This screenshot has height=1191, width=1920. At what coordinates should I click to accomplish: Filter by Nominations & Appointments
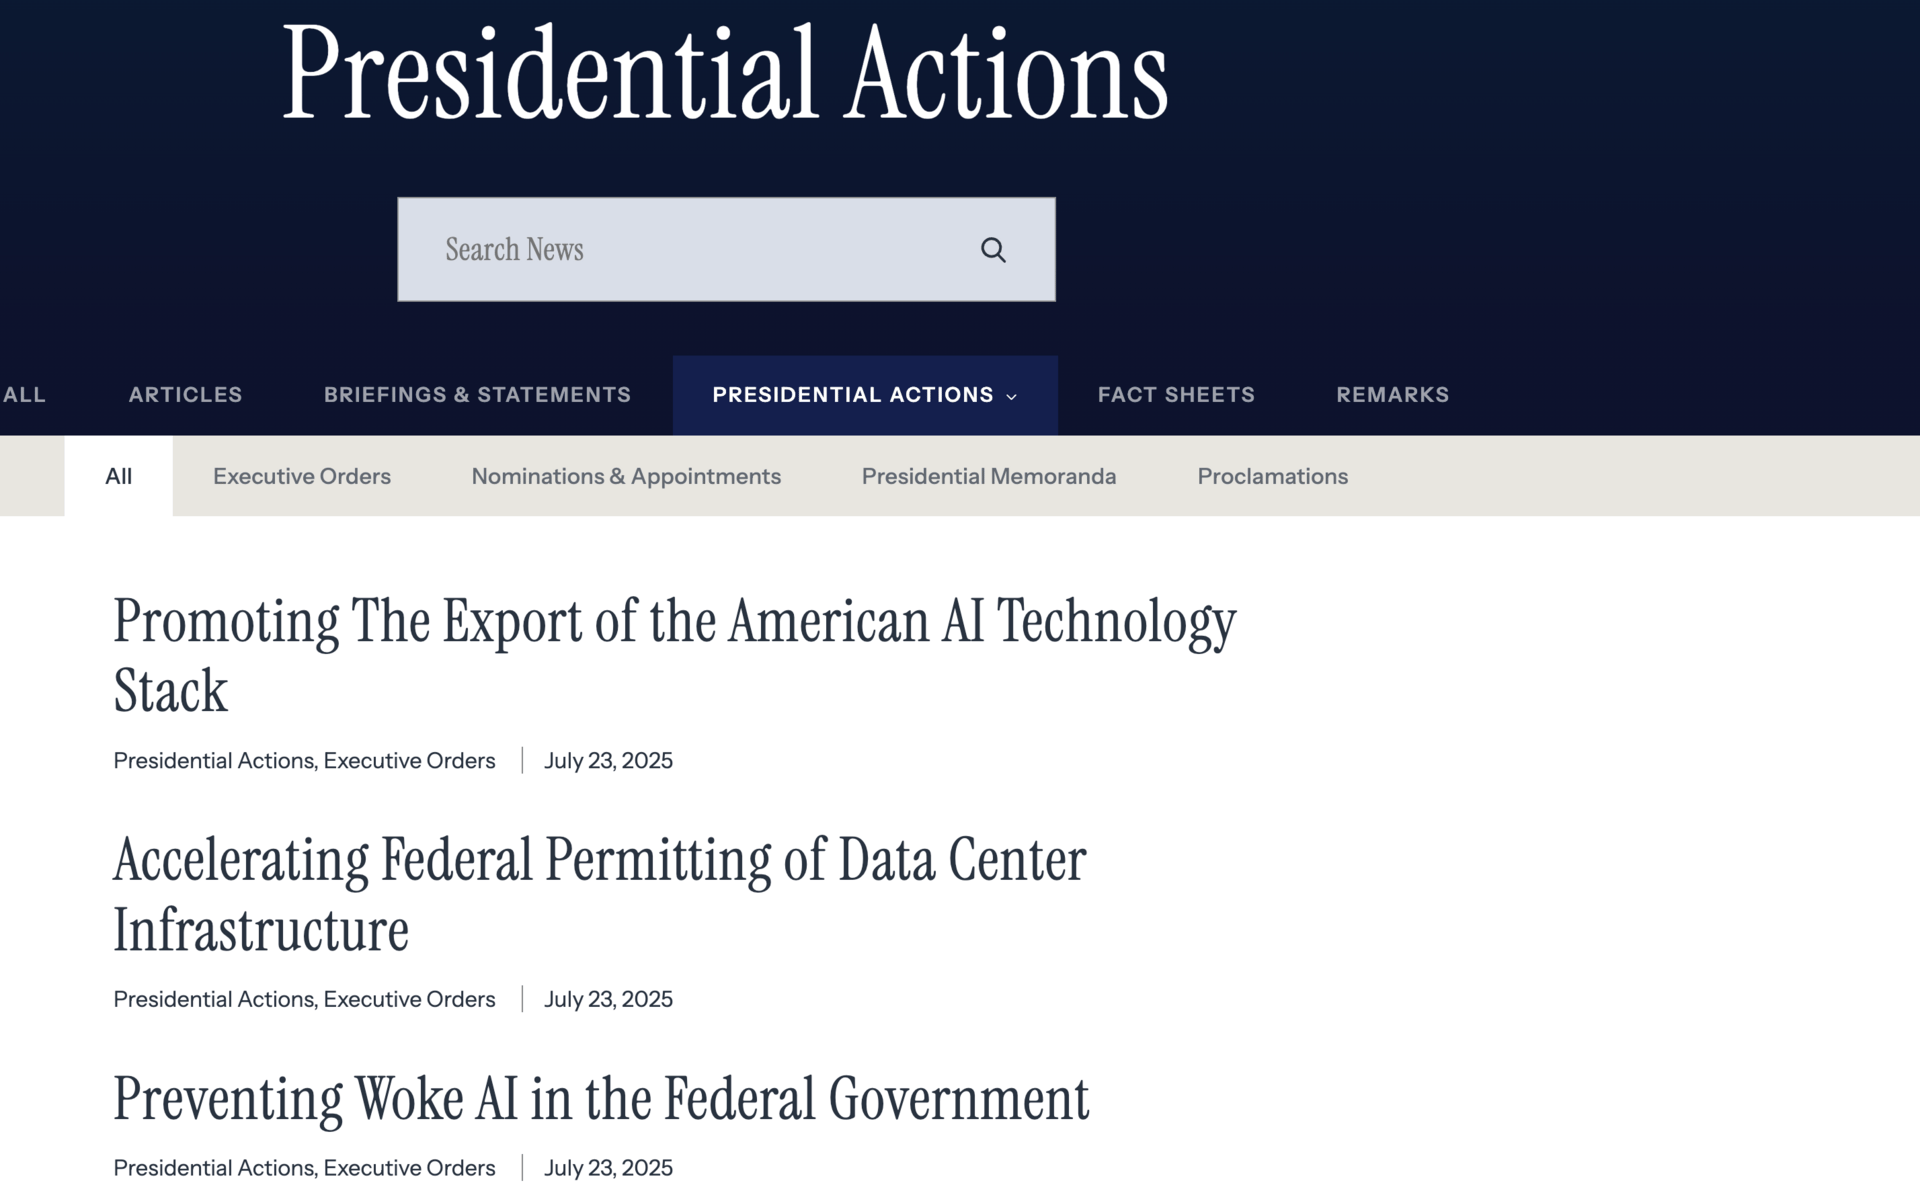(x=626, y=476)
